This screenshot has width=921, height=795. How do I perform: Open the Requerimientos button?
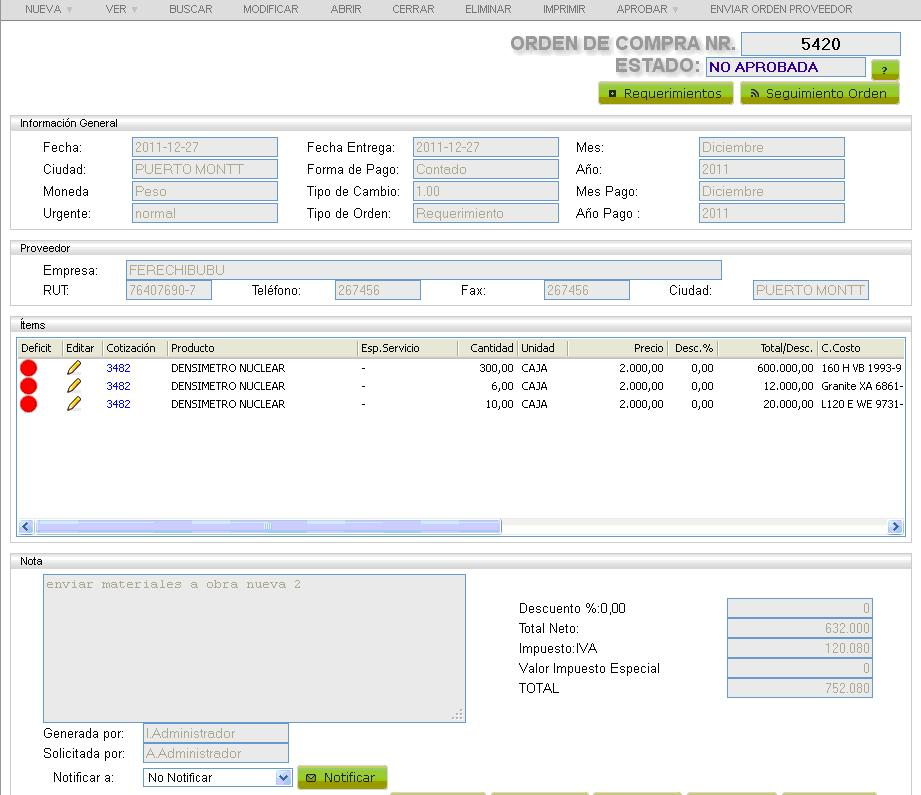[x=665, y=93]
